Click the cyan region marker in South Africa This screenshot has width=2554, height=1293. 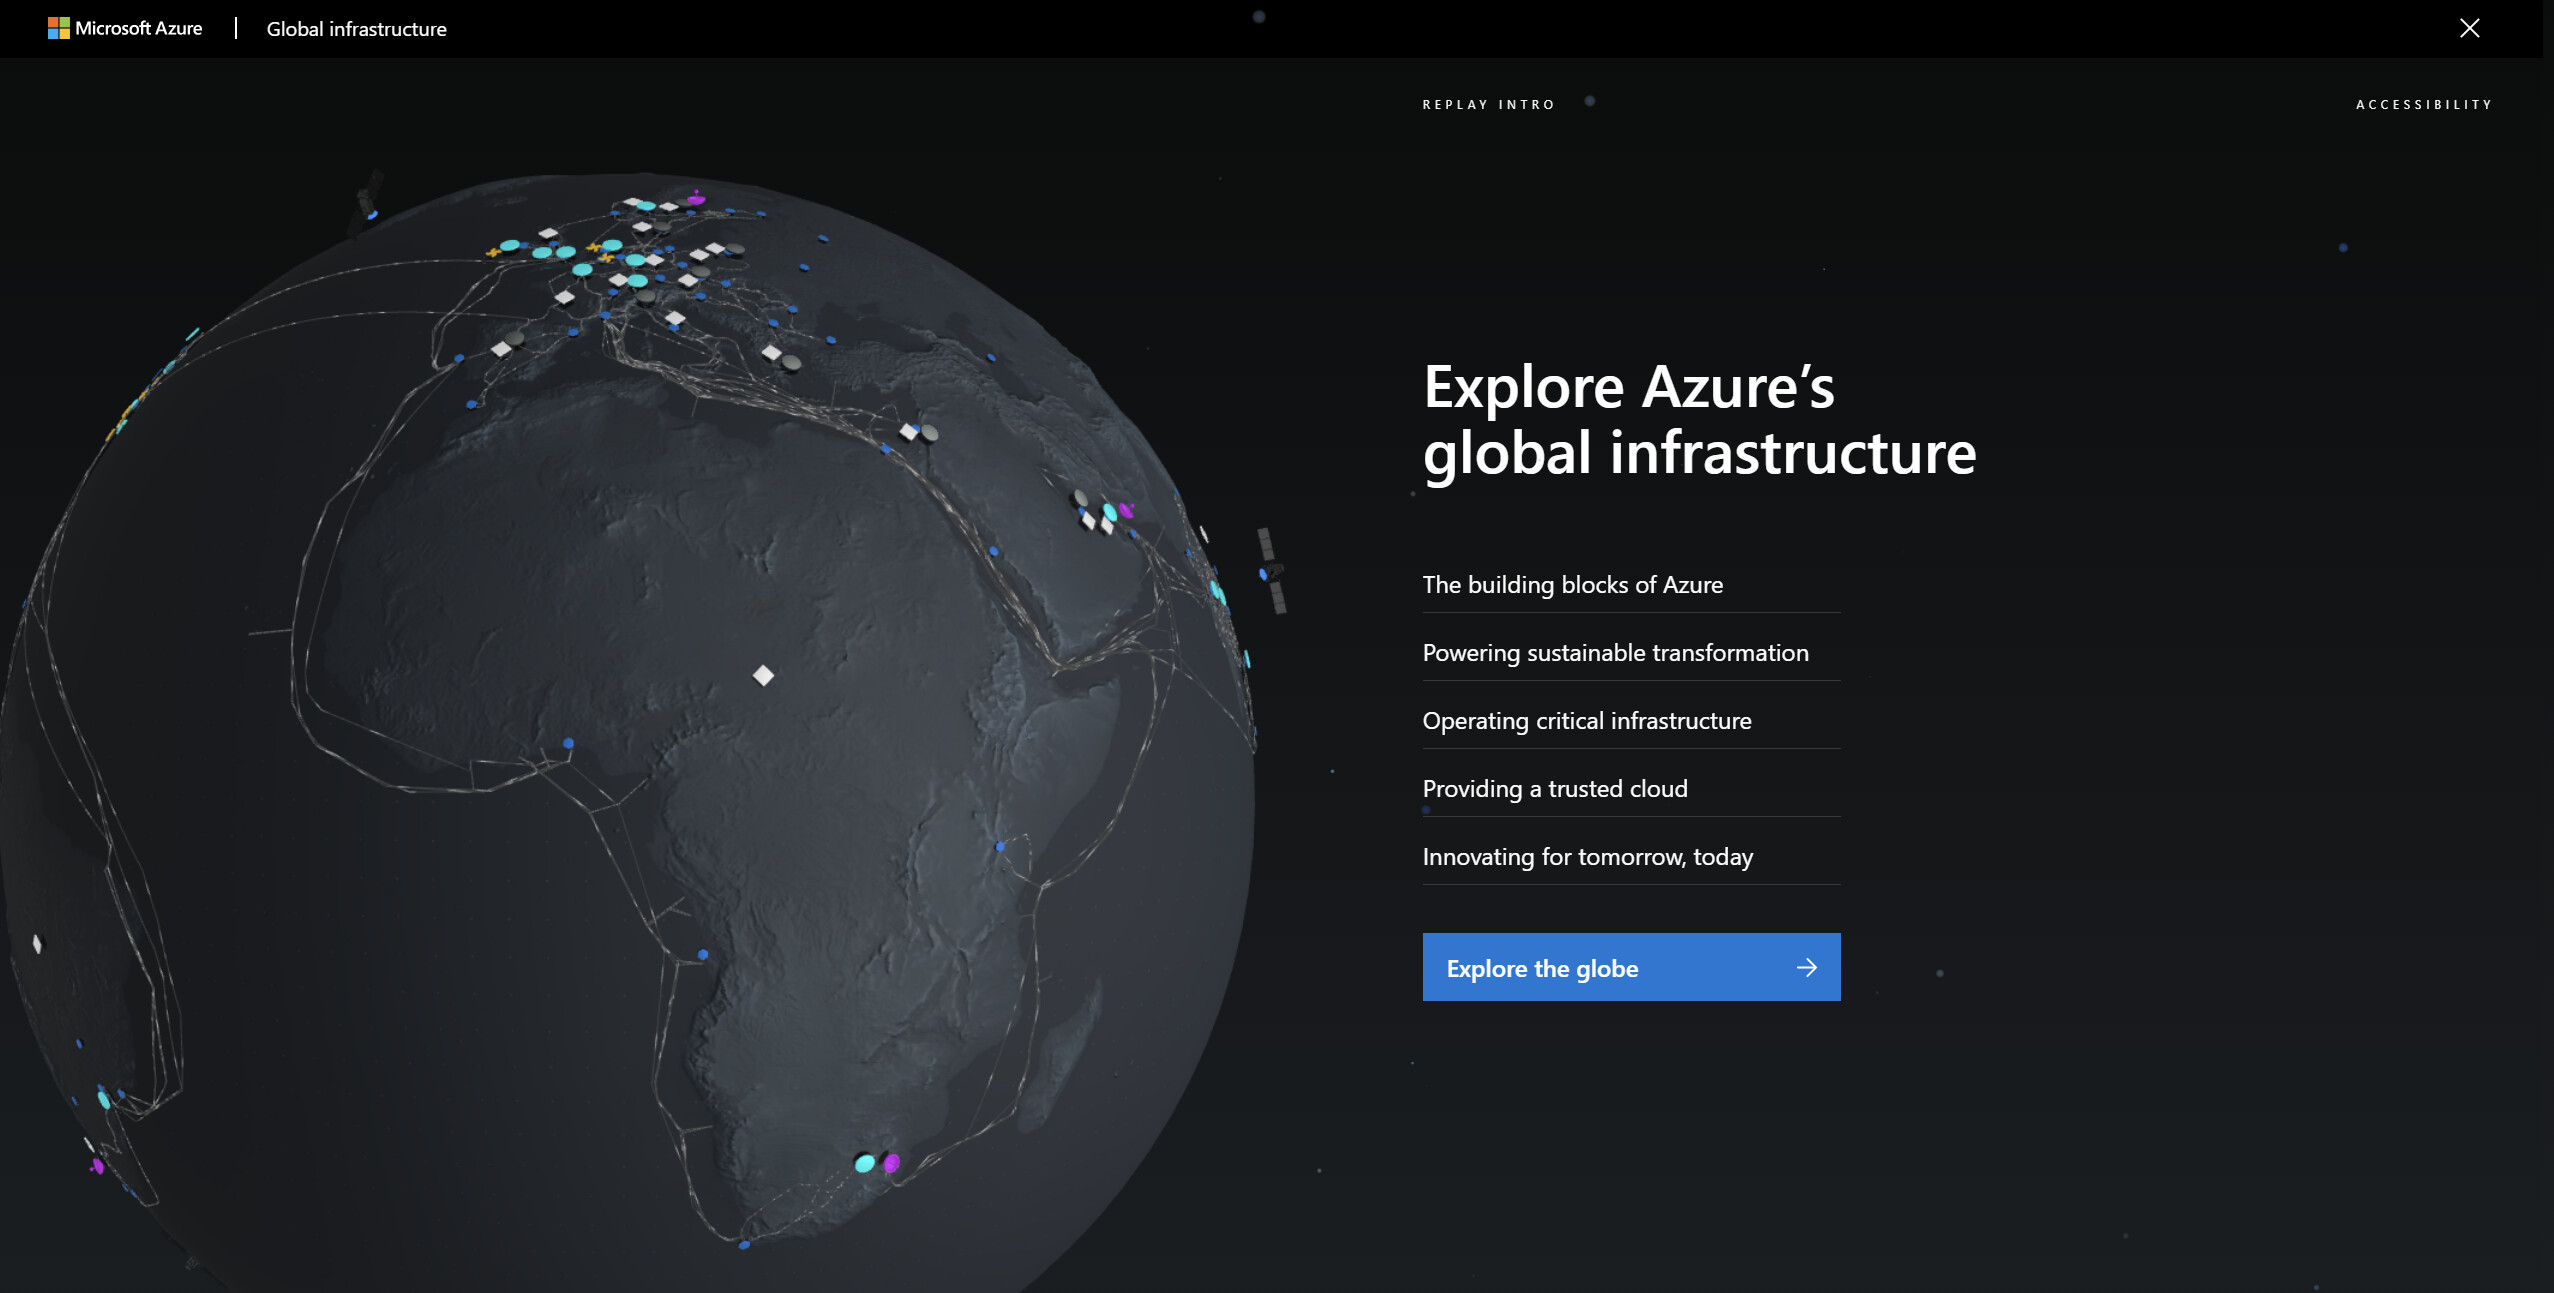(x=865, y=1163)
